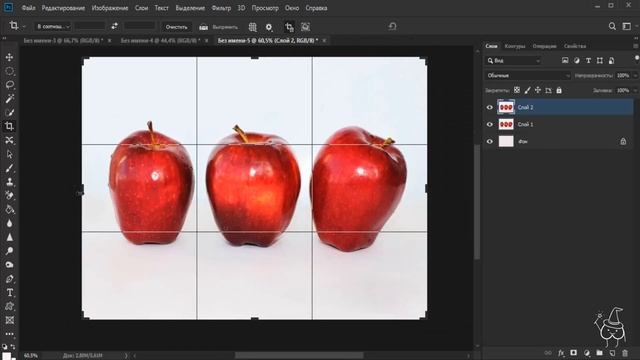Select the Move tool

(9, 57)
